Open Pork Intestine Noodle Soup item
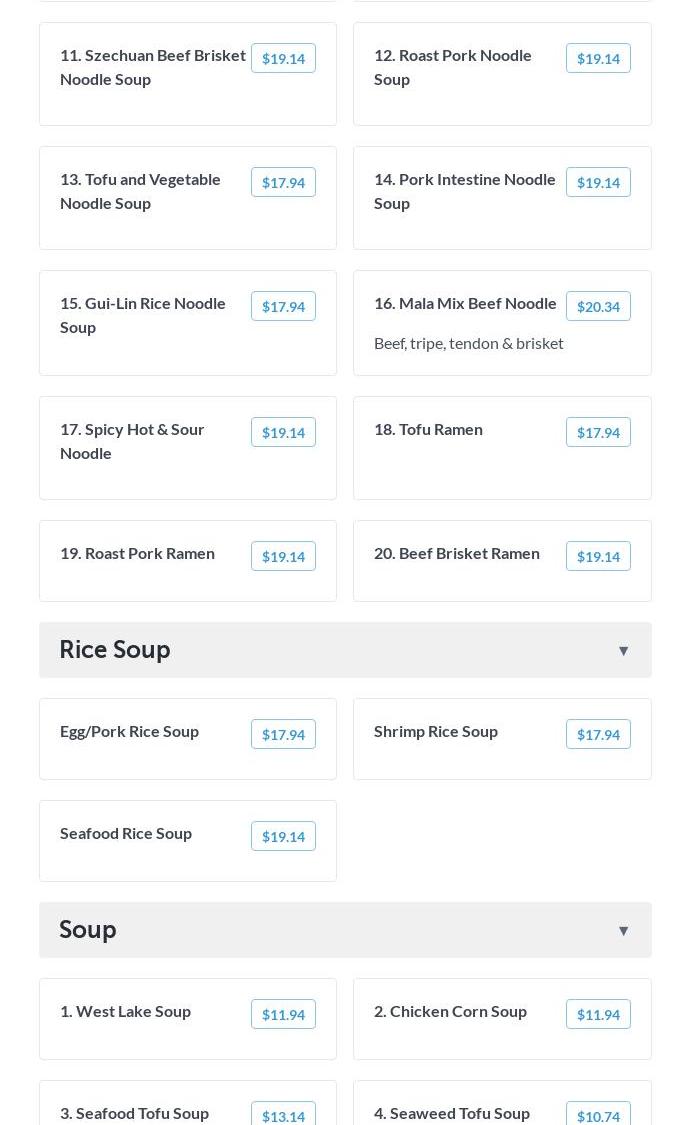 [x=465, y=191]
